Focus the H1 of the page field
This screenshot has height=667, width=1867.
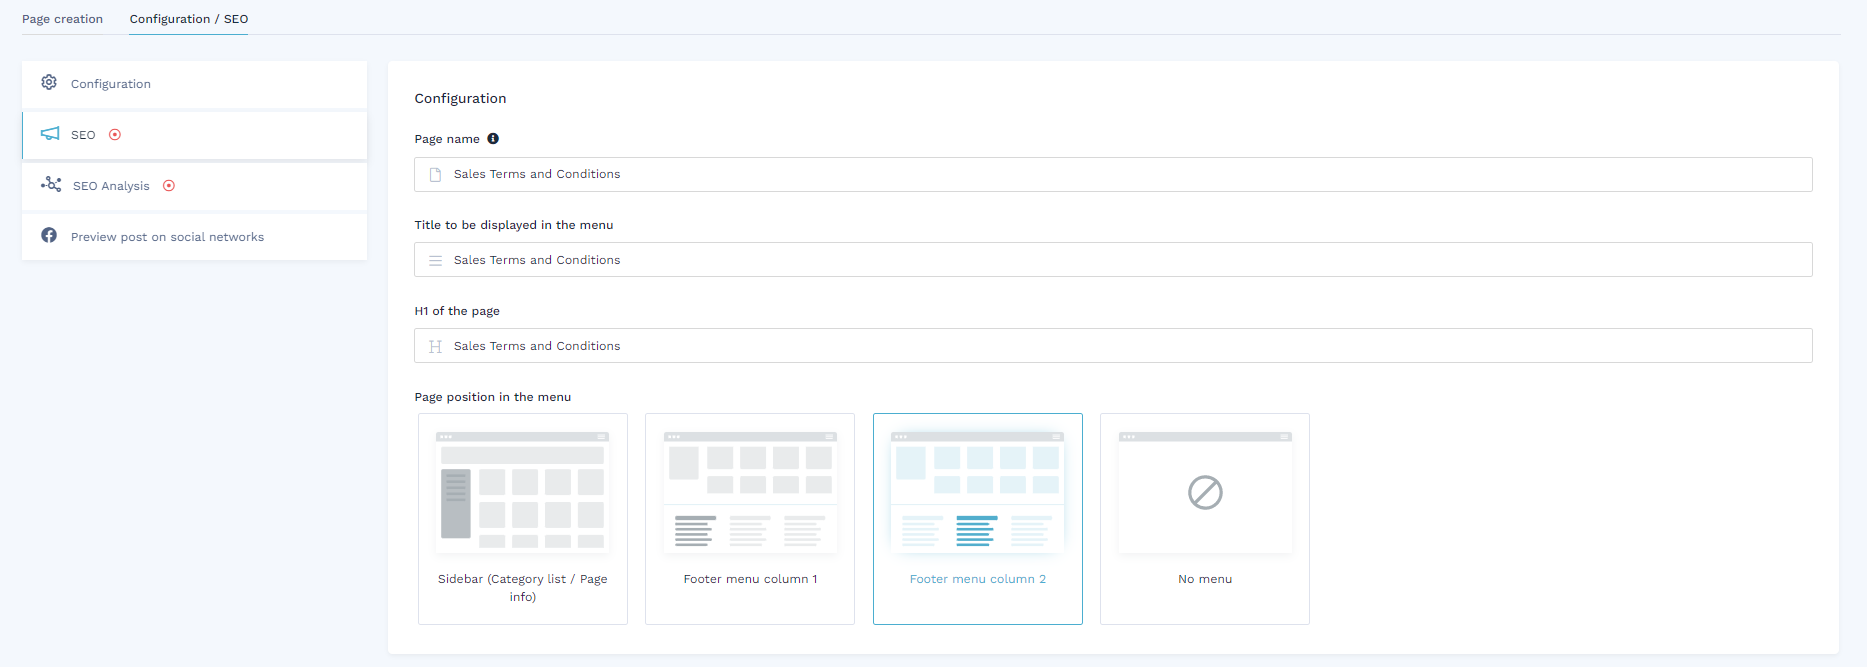(x=1113, y=346)
